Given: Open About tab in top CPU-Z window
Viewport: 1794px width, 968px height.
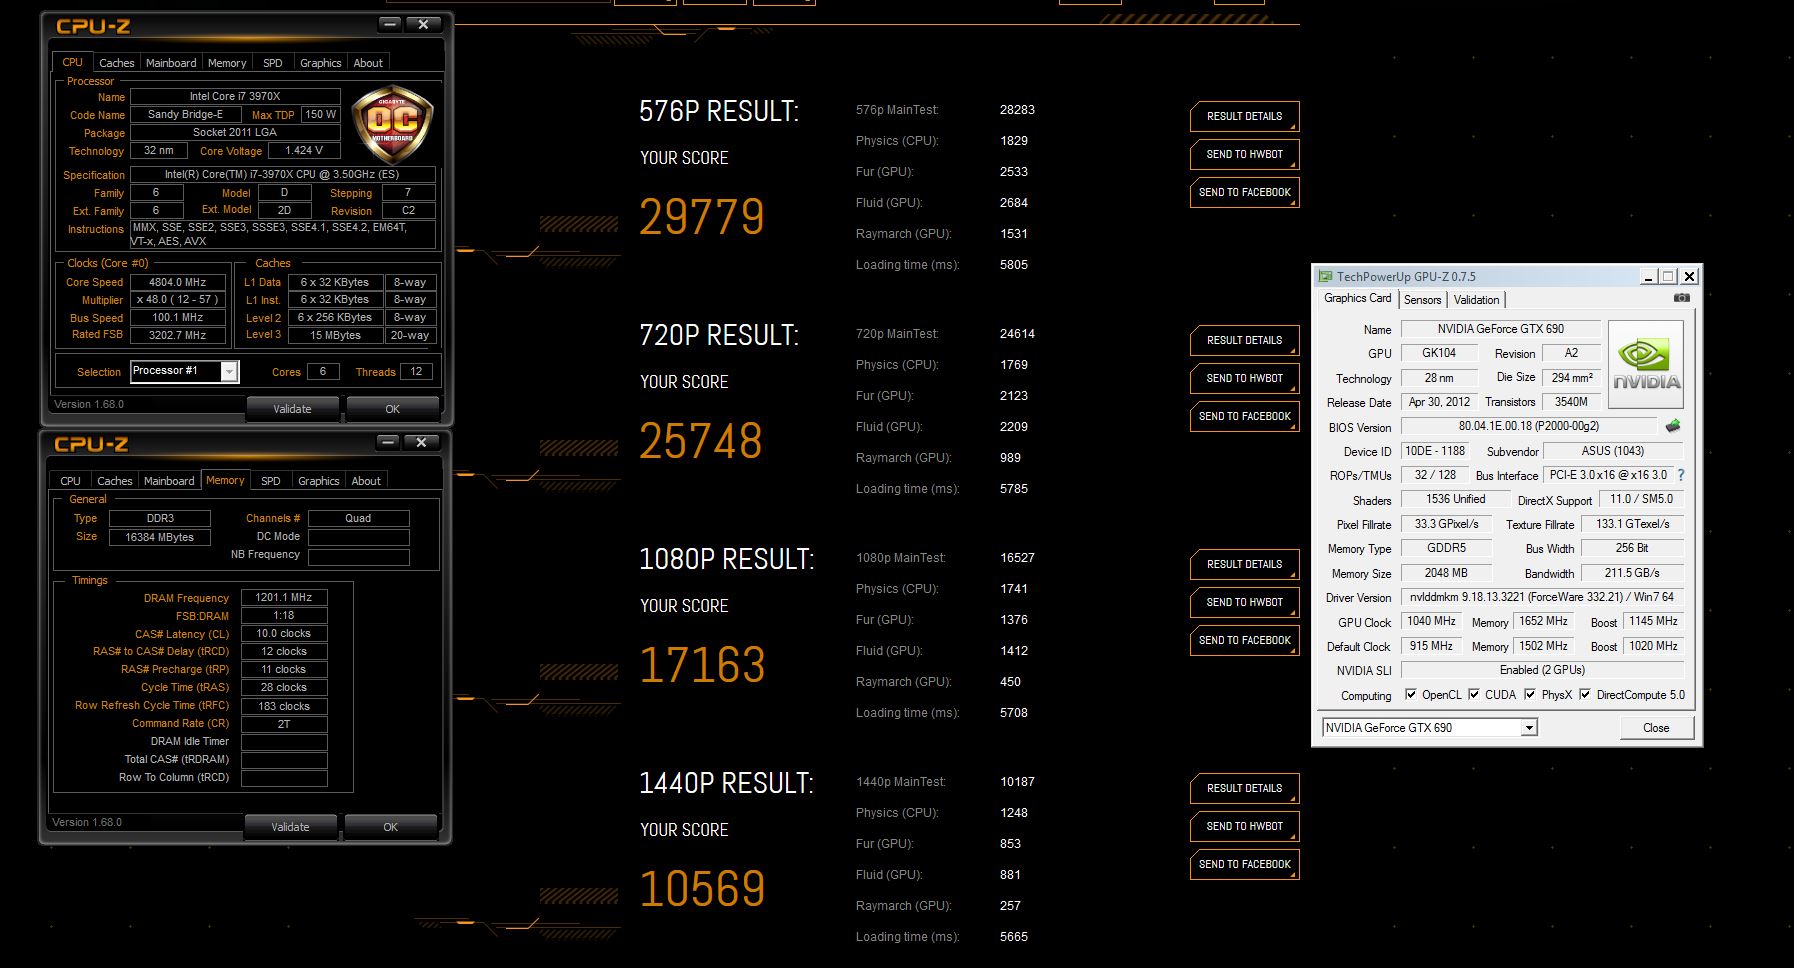Looking at the screenshot, I should click(368, 63).
